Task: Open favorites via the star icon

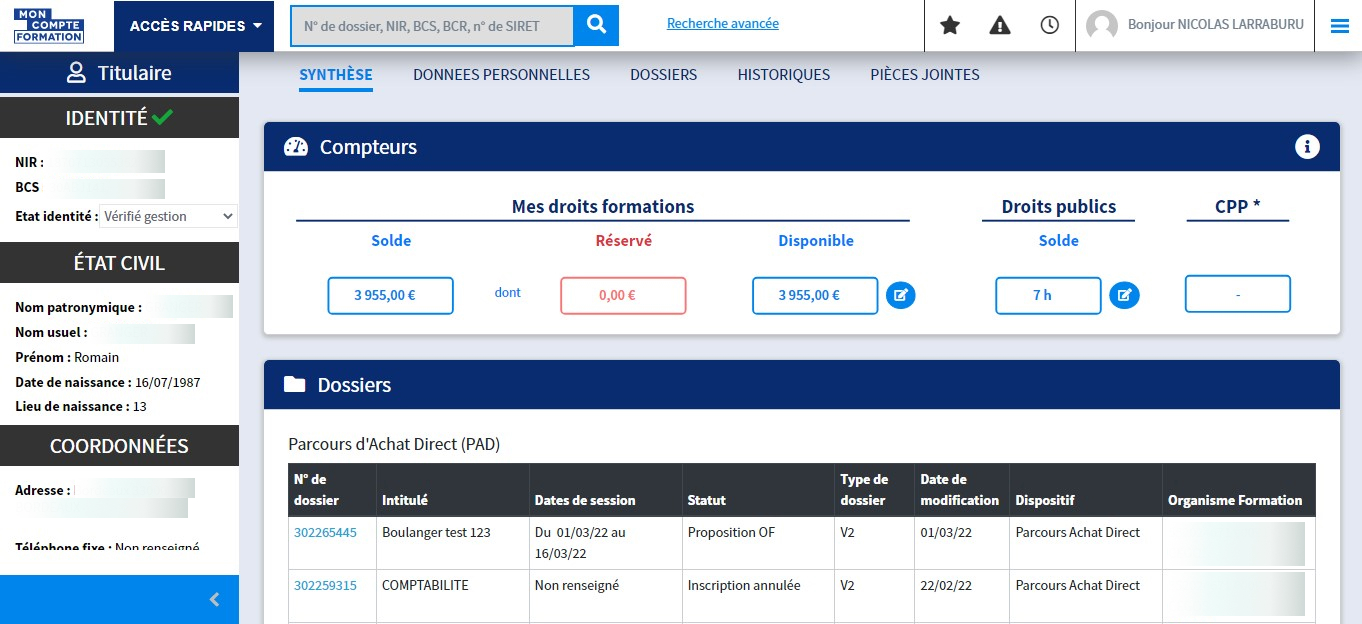Action: [950, 26]
